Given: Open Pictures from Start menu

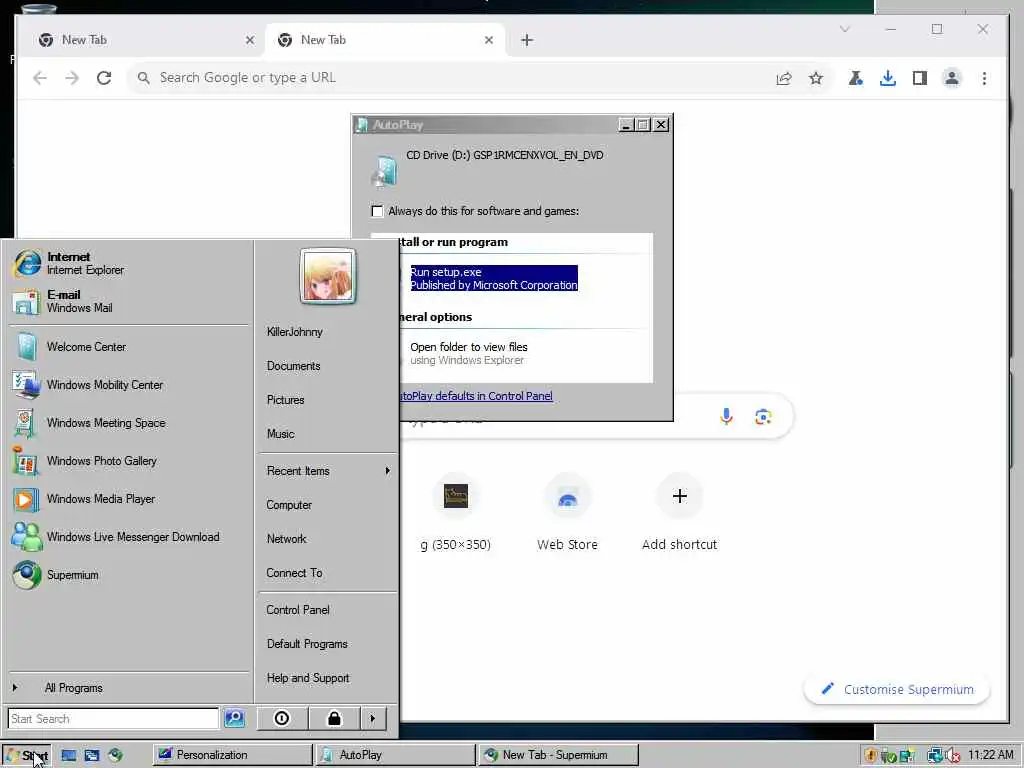Looking at the screenshot, I should (x=328, y=400).
